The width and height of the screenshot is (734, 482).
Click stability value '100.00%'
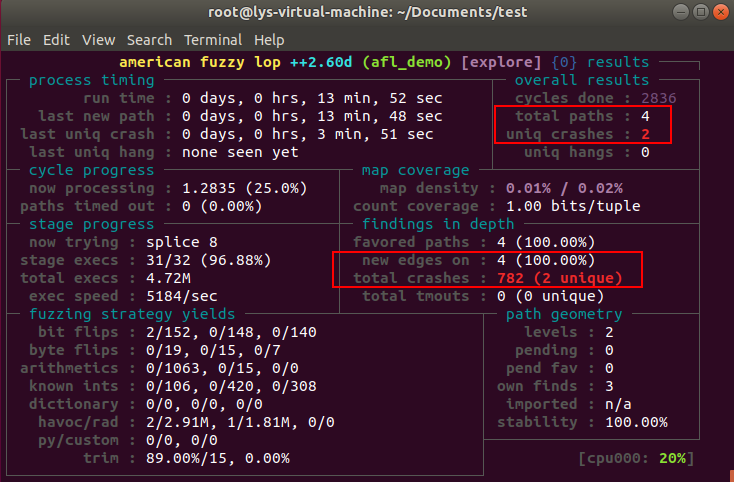point(636,423)
